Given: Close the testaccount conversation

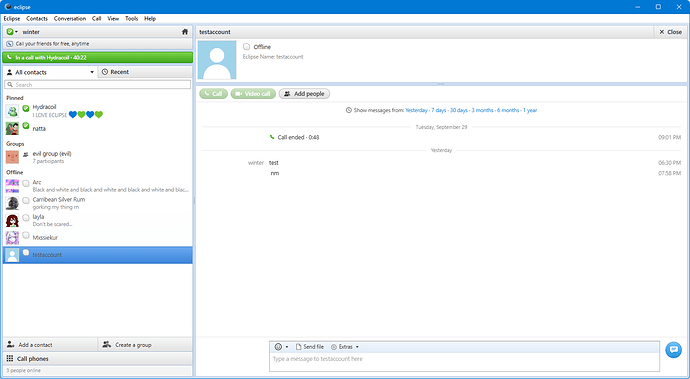Looking at the screenshot, I should [x=670, y=32].
